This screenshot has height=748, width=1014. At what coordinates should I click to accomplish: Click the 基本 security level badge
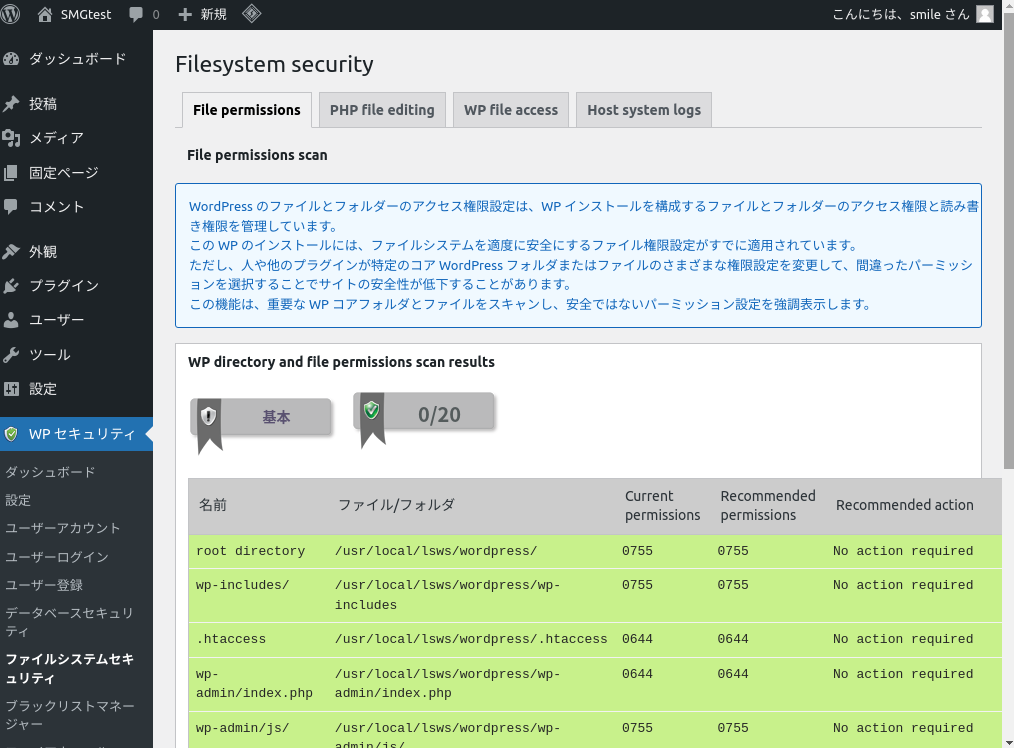point(261,417)
